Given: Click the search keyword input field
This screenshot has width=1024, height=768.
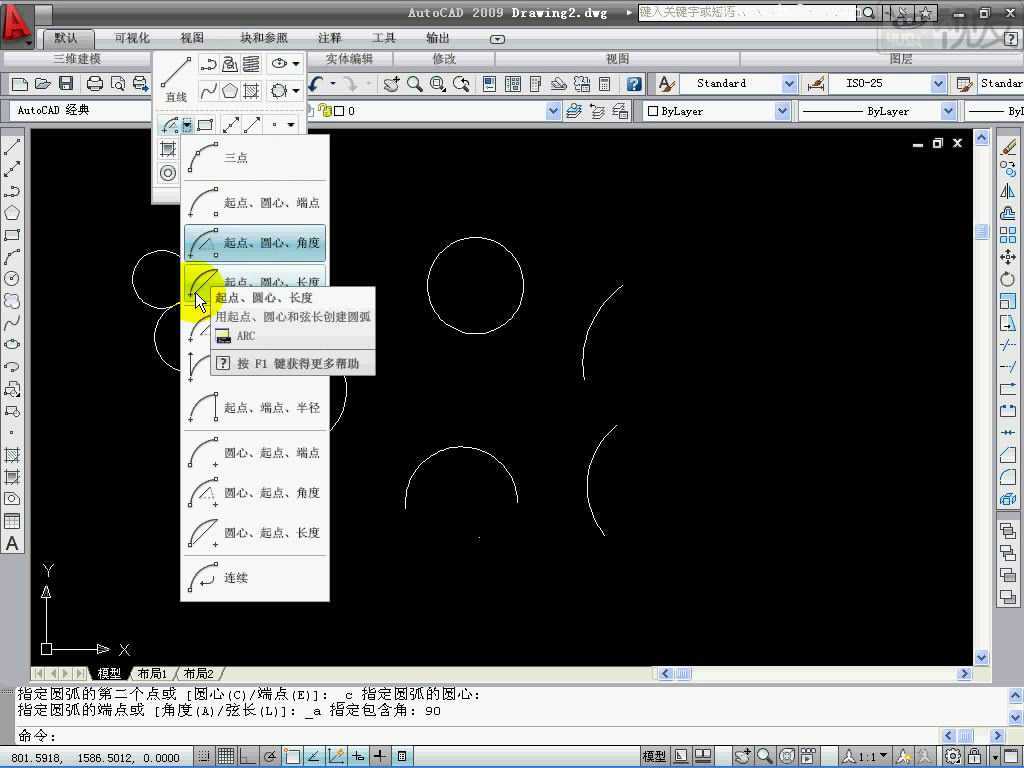Looking at the screenshot, I should tap(746, 12).
